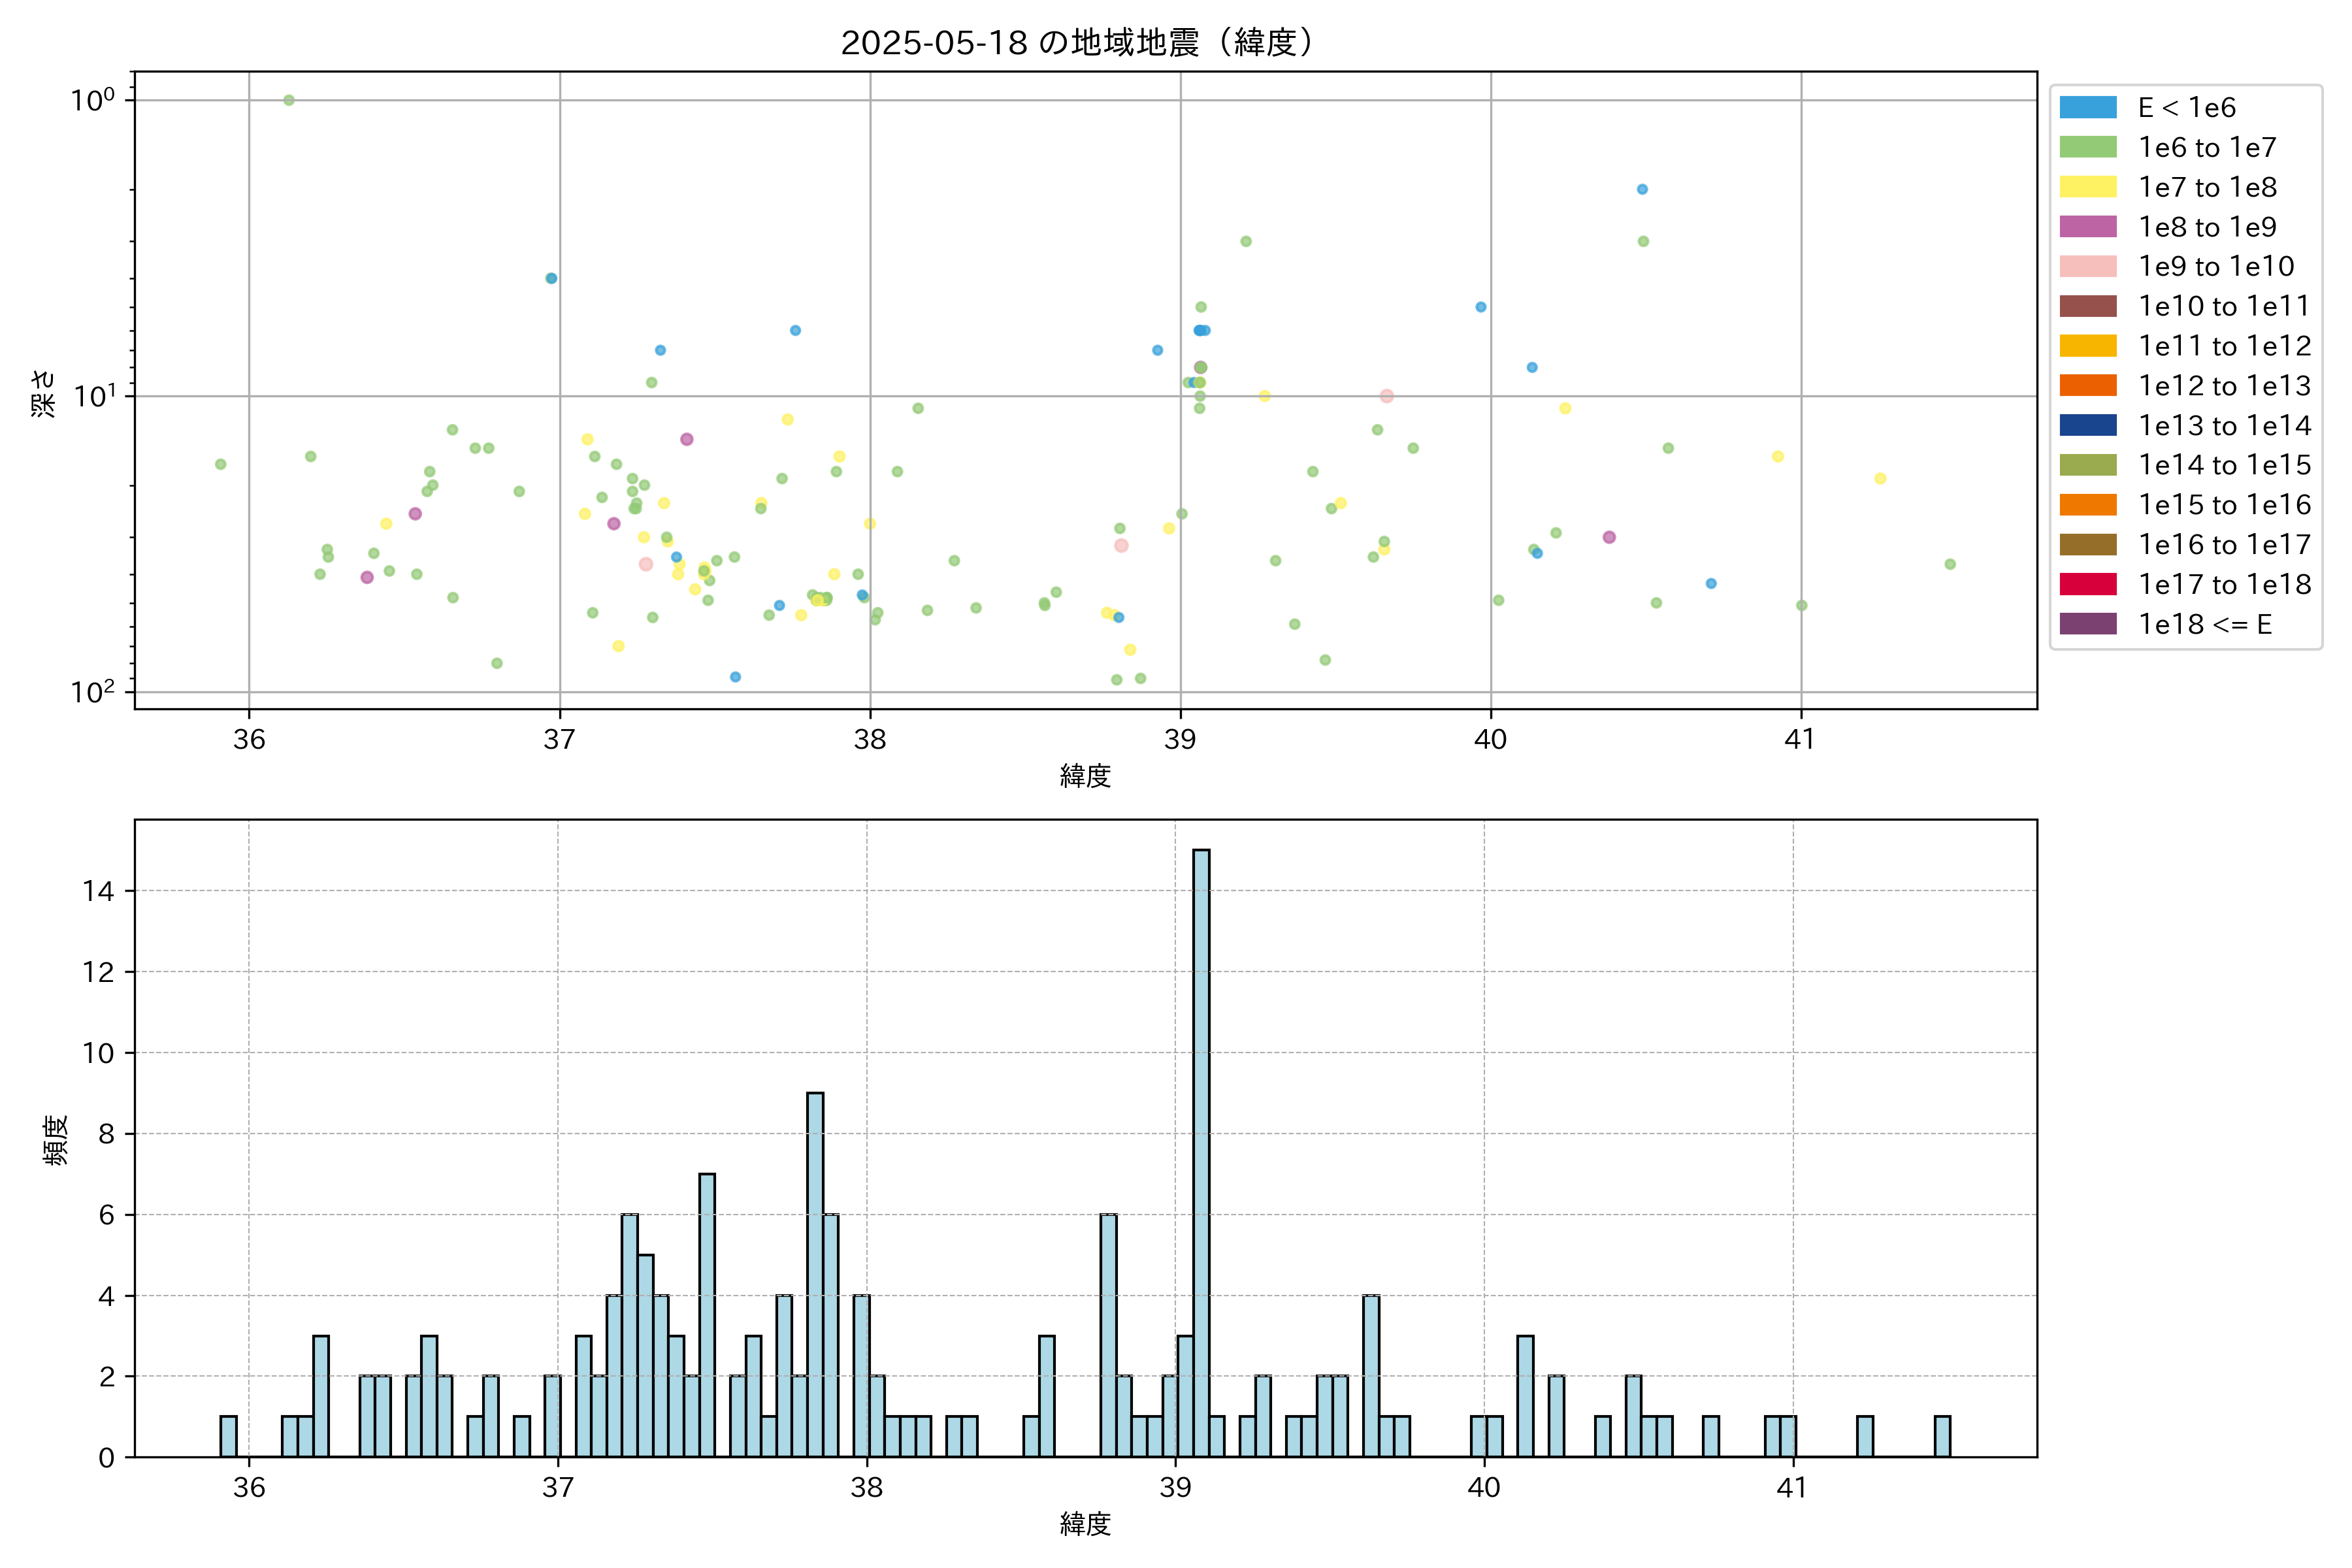Click the yellow '1e7 to 1e8' legend swatch

tap(2087, 187)
